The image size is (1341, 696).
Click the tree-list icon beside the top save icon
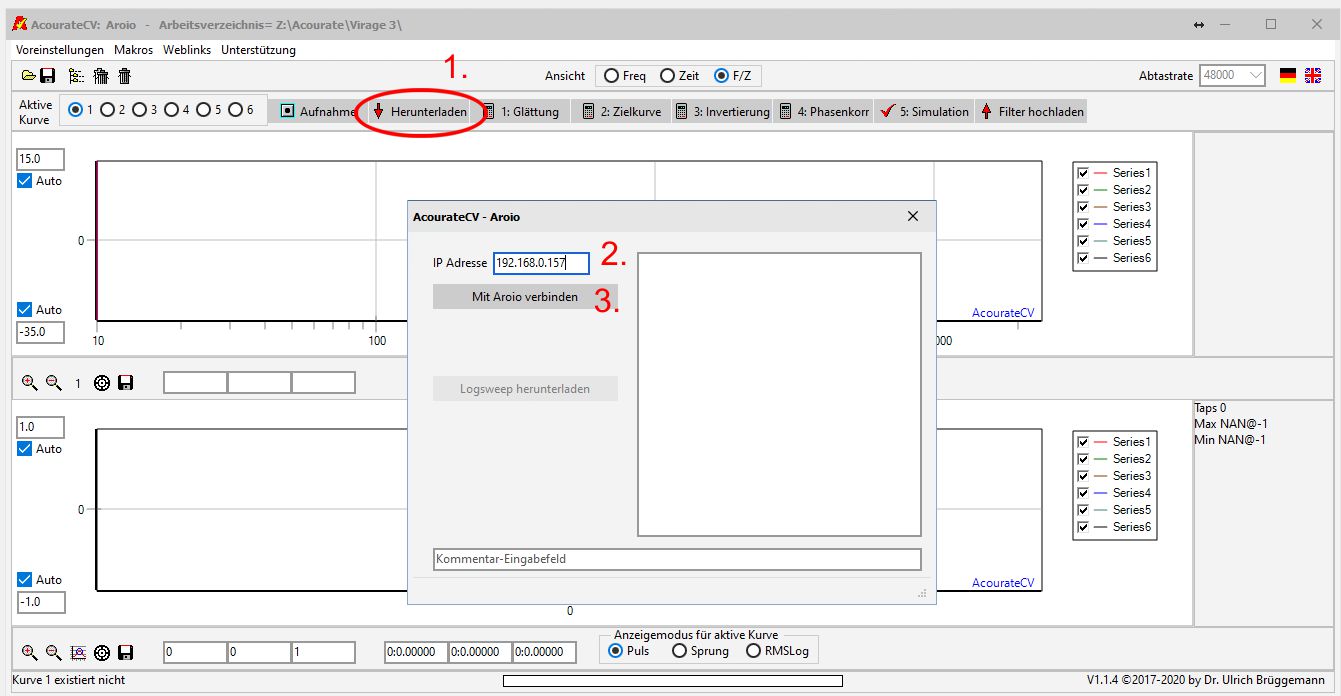[x=76, y=75]
